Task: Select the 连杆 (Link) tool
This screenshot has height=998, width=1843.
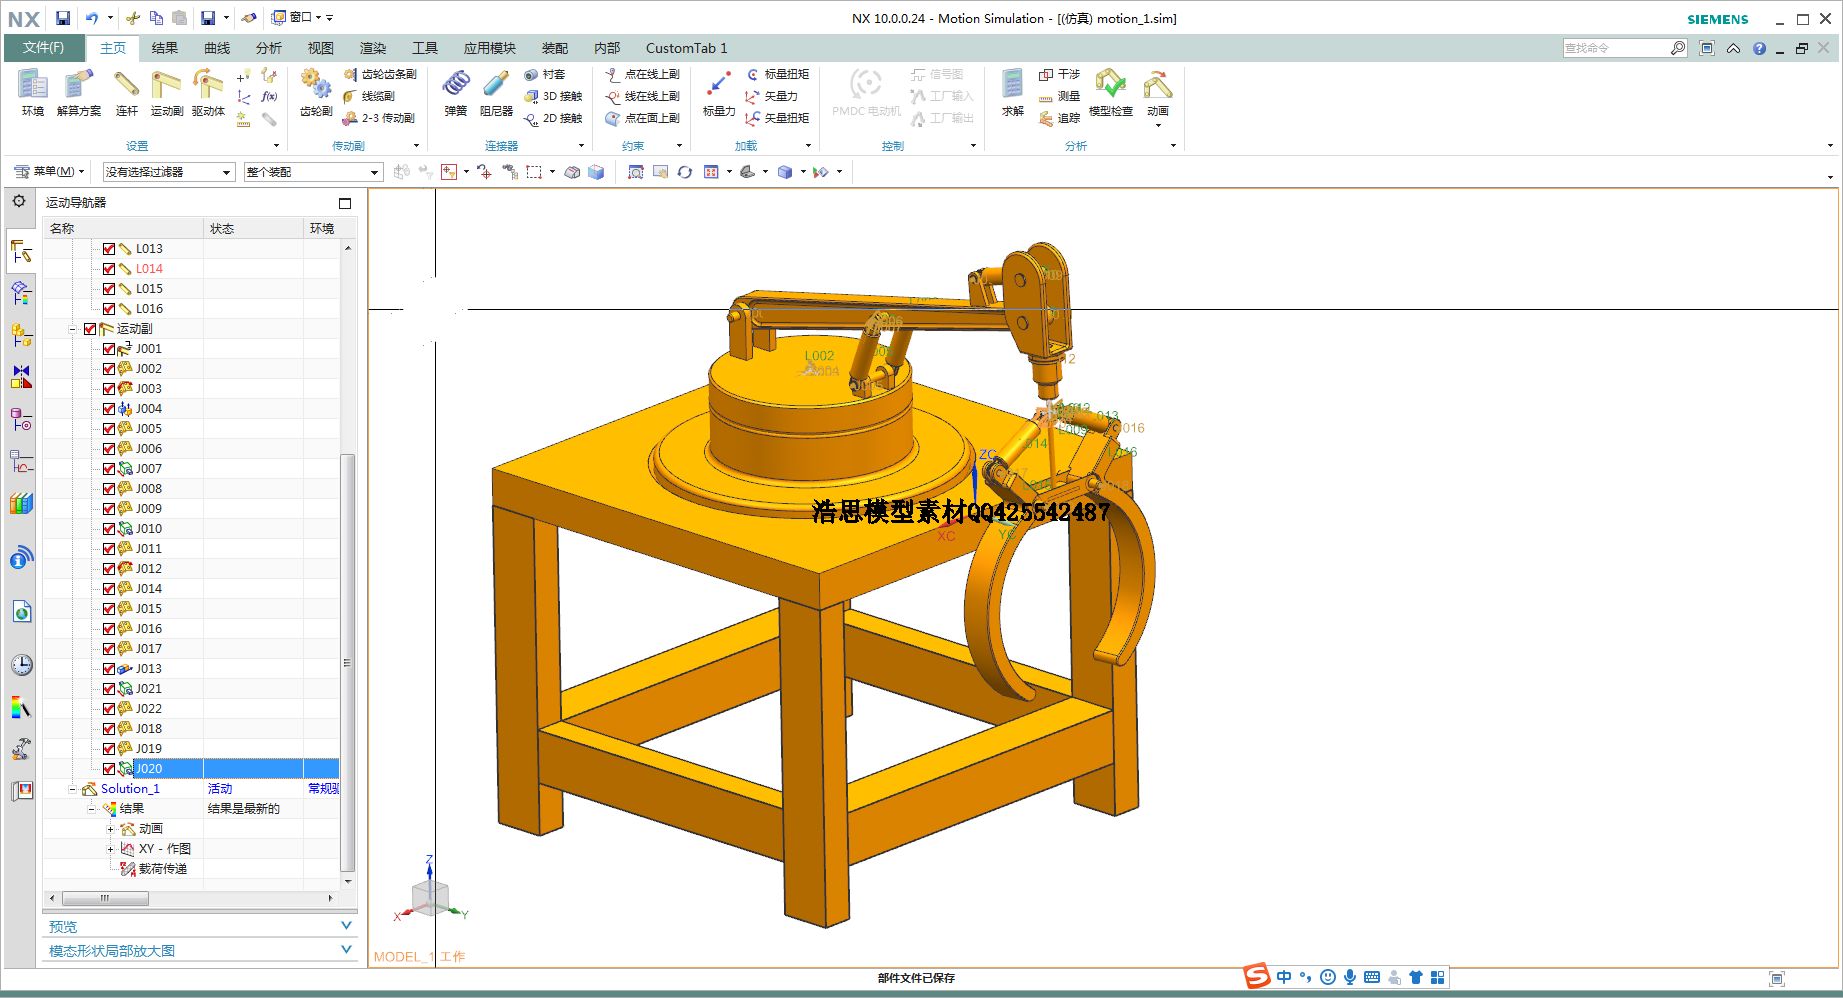Action: click(x=126, y=93)
